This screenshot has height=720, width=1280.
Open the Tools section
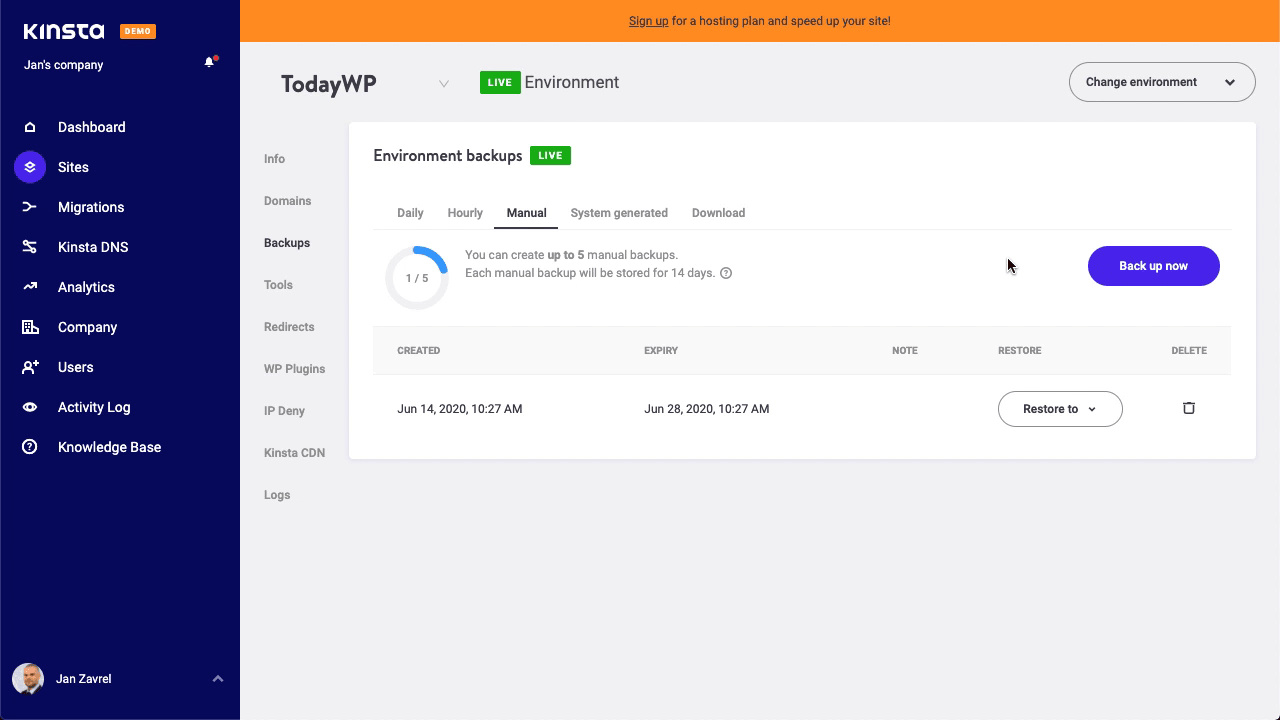click(x=278, y=285)
